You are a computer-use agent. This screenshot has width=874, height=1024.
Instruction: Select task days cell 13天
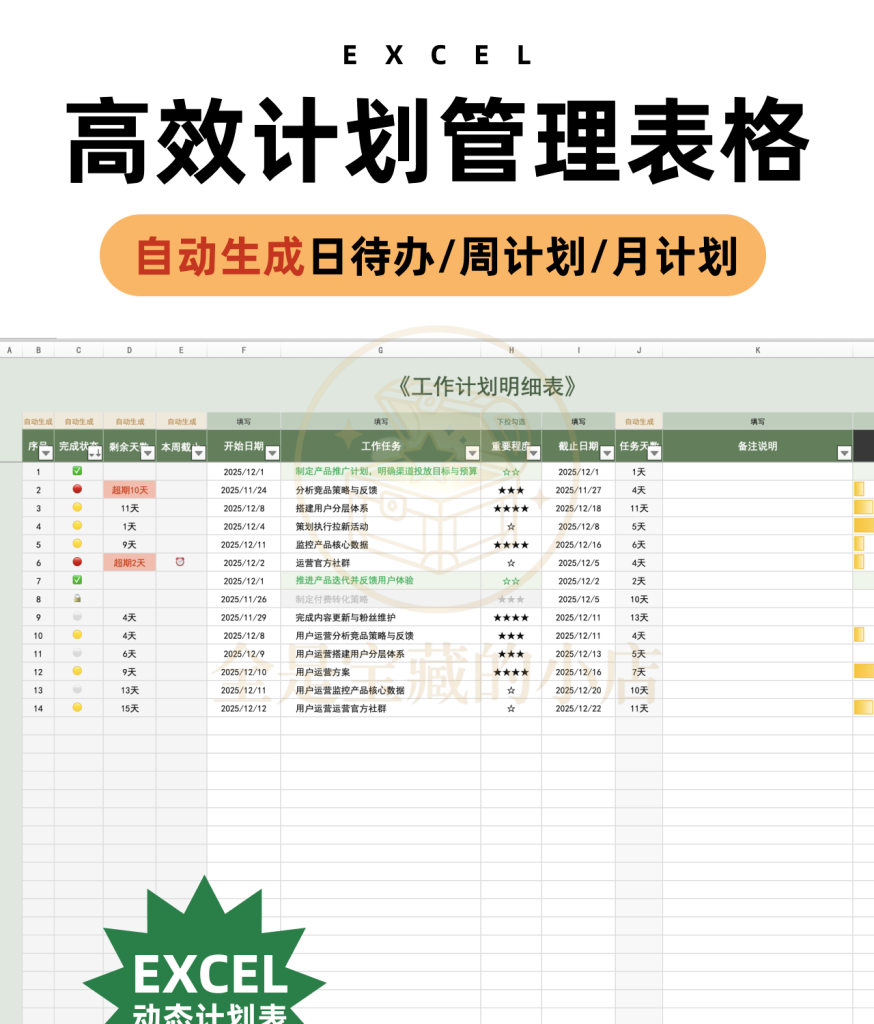click(x=639, y=617)
